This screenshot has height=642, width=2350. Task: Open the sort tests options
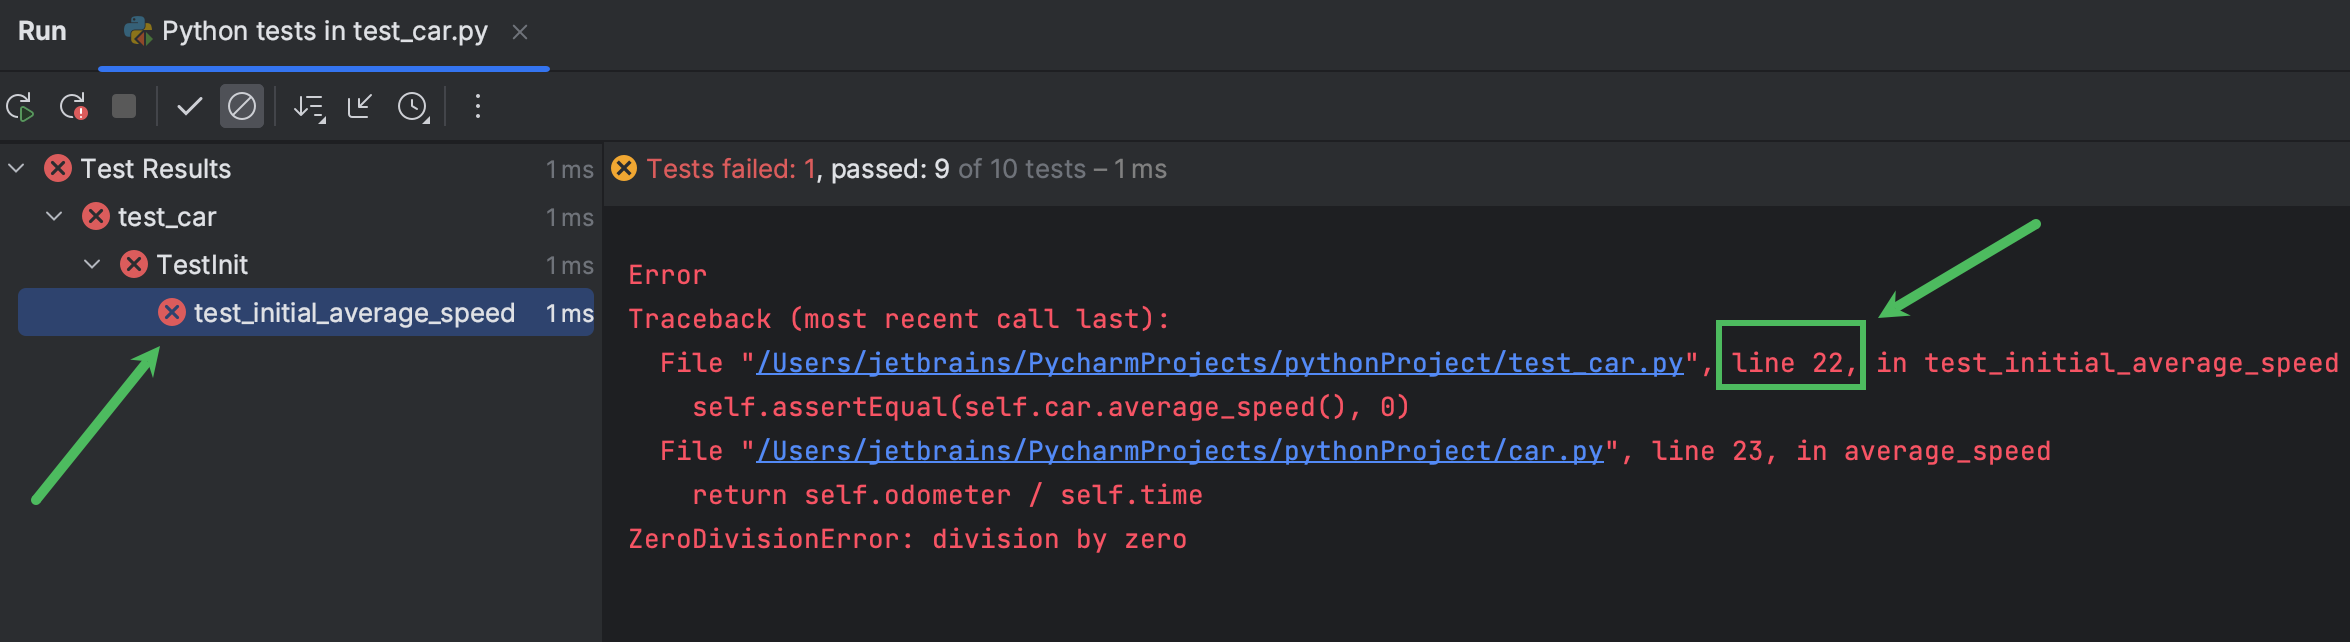click(309, 107)
